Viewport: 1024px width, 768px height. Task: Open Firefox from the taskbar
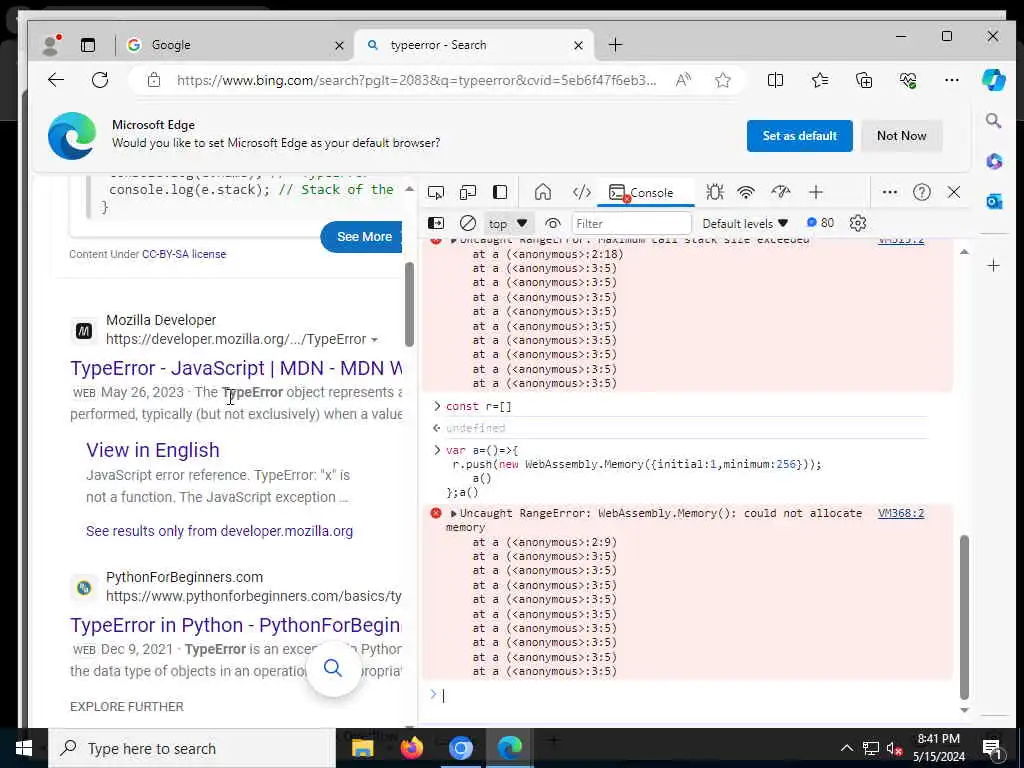pos(411,748)
